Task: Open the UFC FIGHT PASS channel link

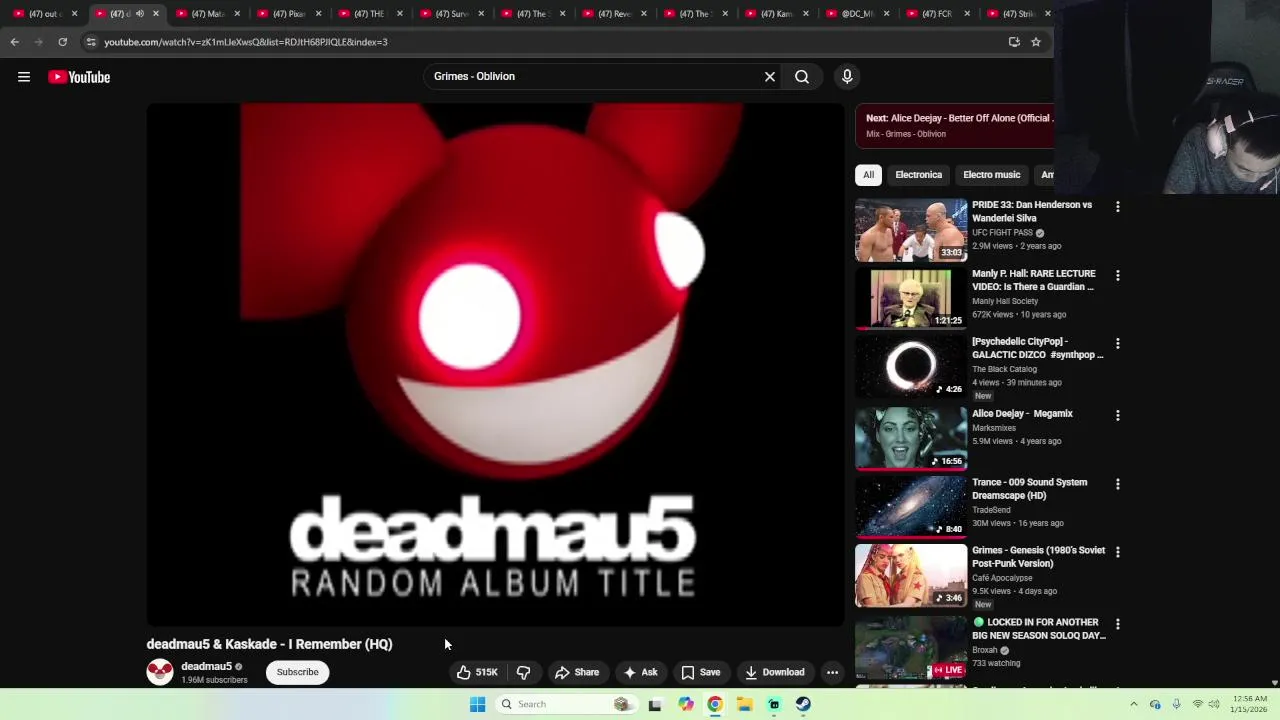Action: (1003, 233)
